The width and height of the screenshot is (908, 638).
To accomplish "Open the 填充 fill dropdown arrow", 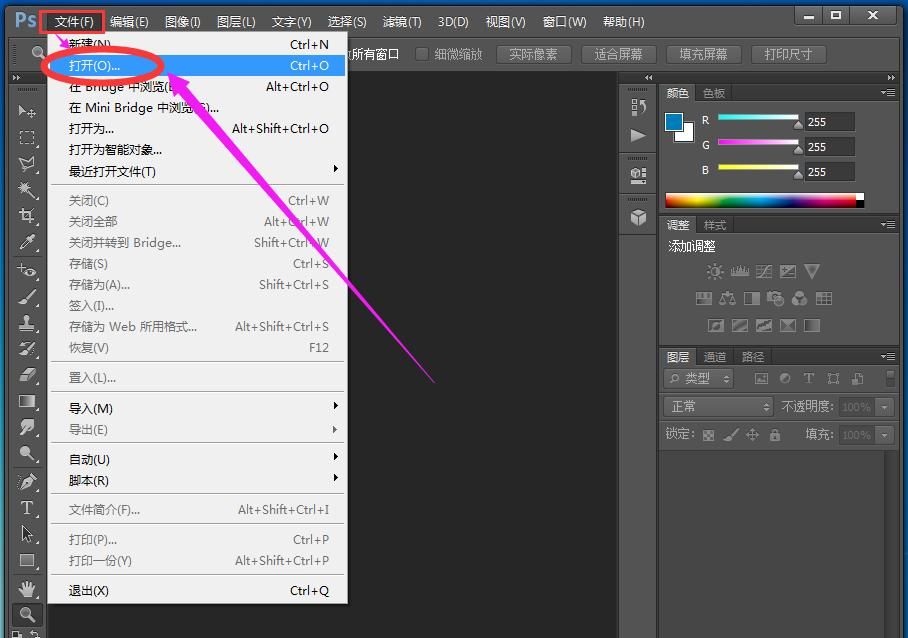I will click(x=884, y=435).
